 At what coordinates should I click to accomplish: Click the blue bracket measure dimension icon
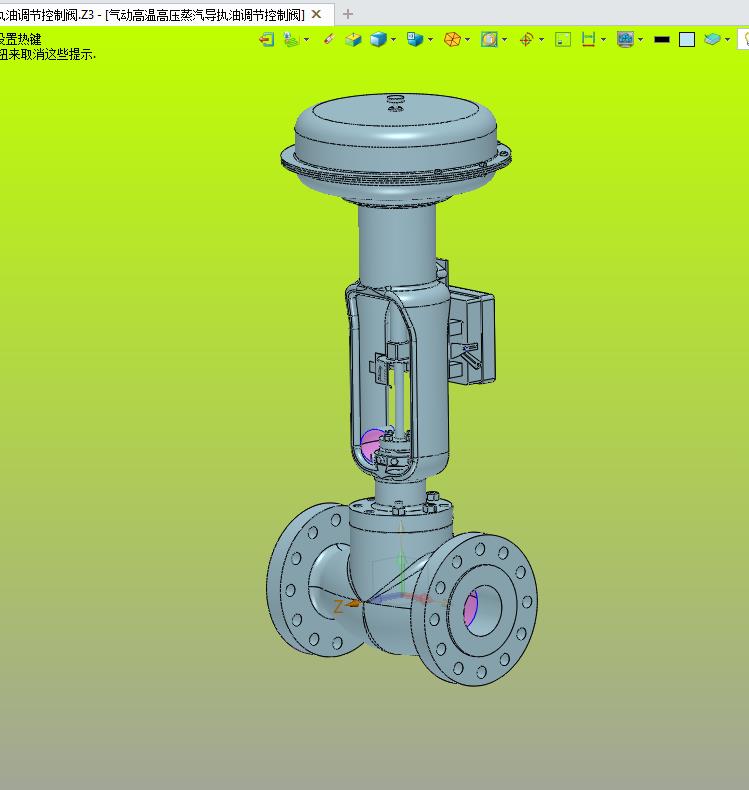(588, 39)
